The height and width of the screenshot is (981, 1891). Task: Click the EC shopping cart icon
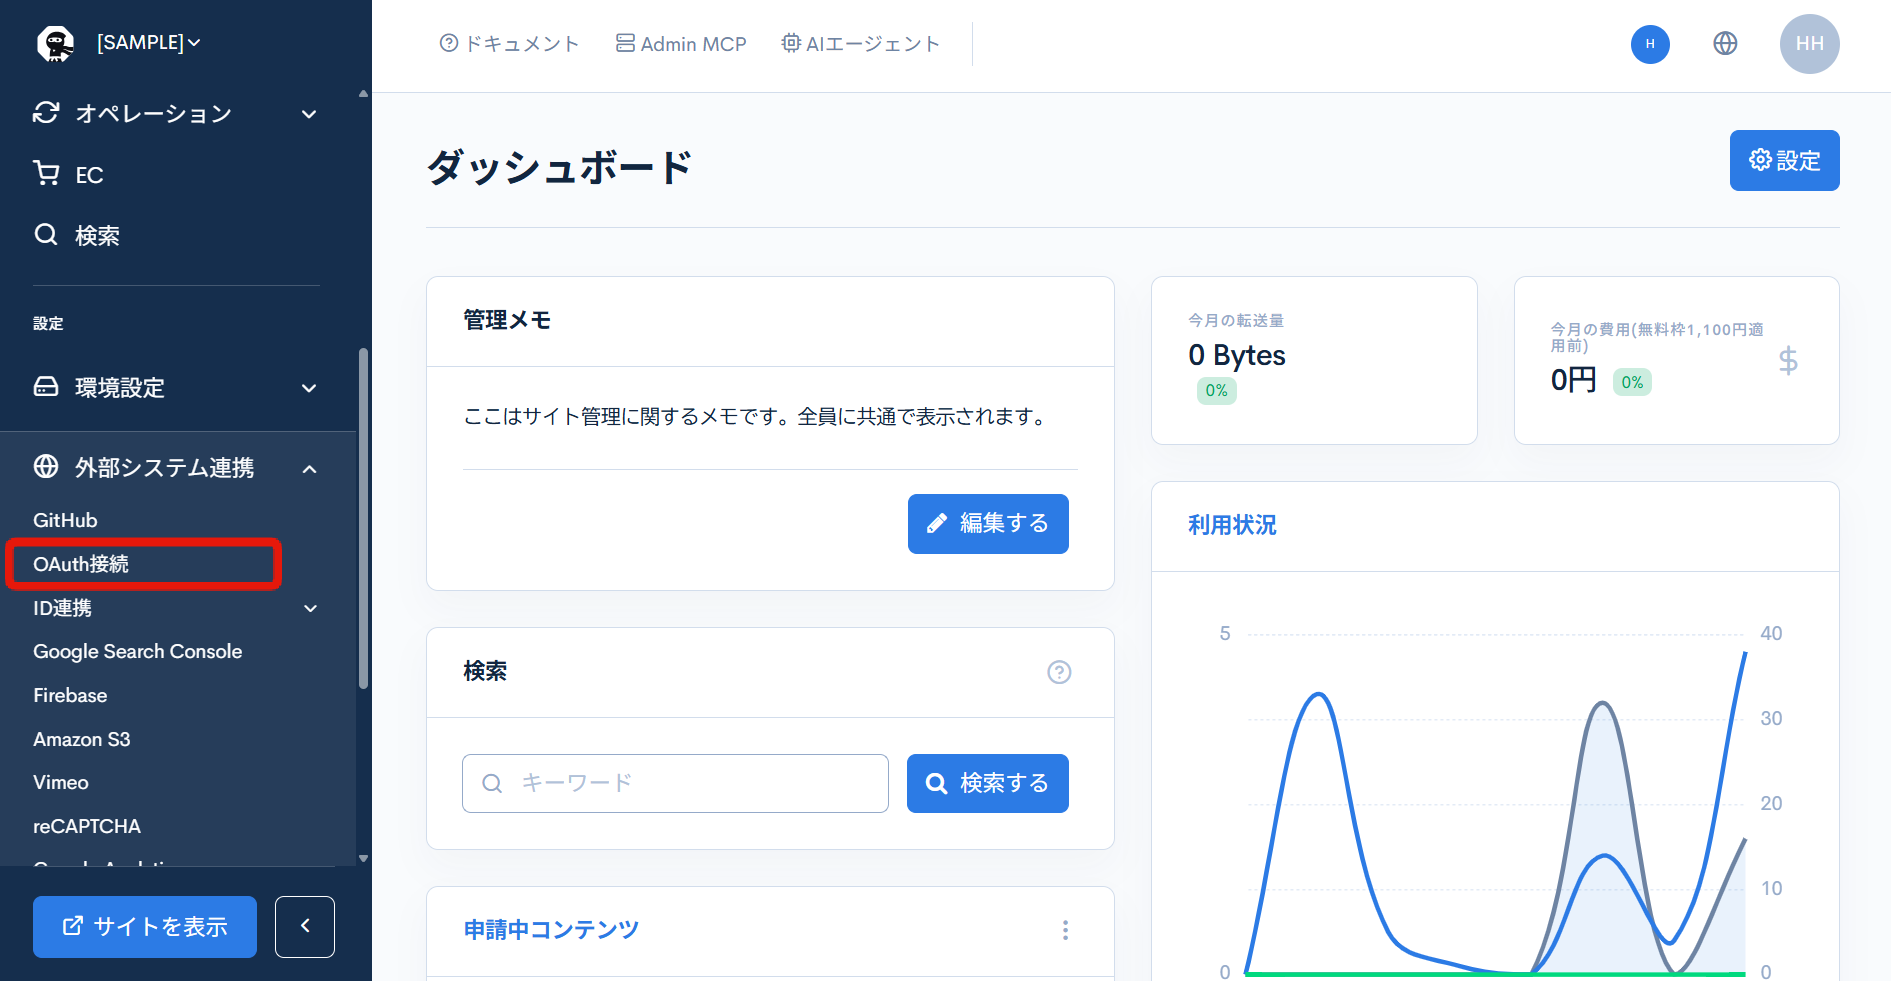tap(46, 174)
